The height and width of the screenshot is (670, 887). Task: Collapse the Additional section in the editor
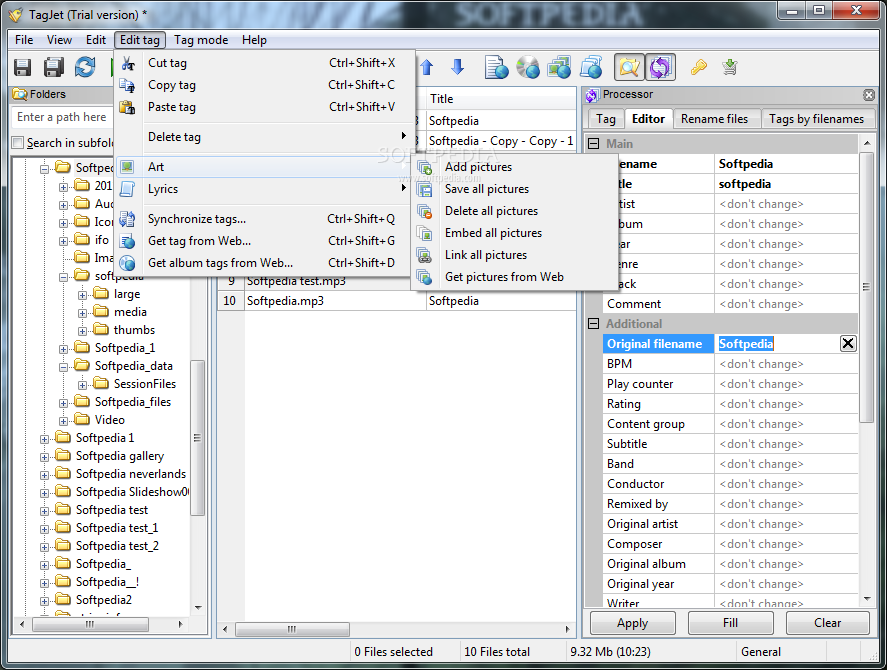point(593,324)
